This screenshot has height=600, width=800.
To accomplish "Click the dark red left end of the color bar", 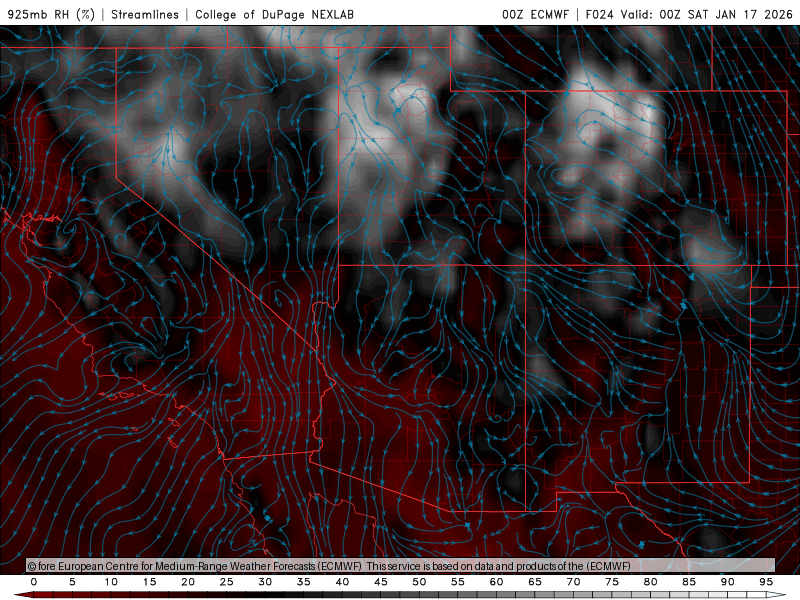I will 23,595.
